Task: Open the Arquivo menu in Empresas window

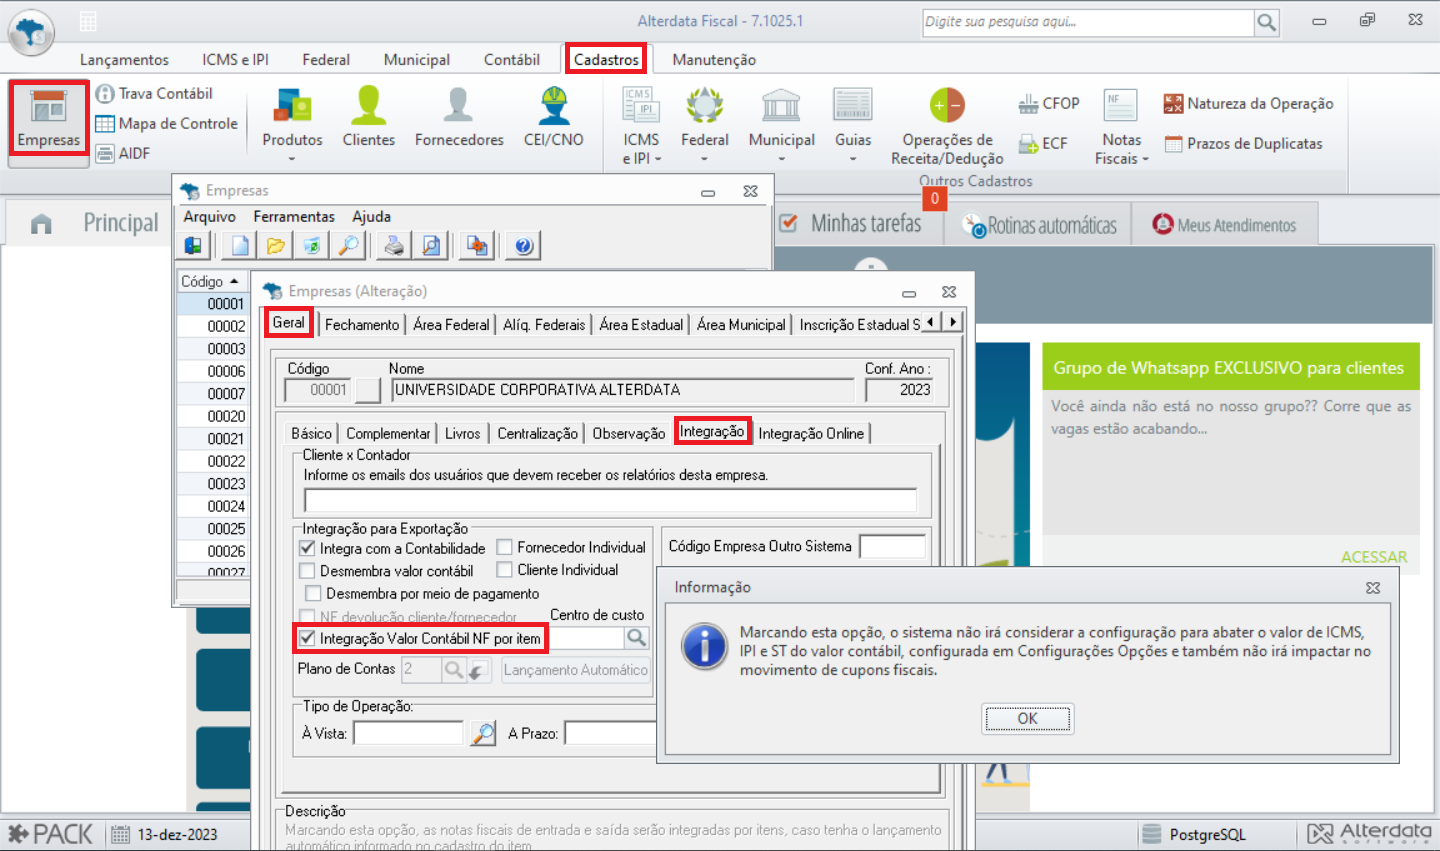Action: (x=210, y=217)
